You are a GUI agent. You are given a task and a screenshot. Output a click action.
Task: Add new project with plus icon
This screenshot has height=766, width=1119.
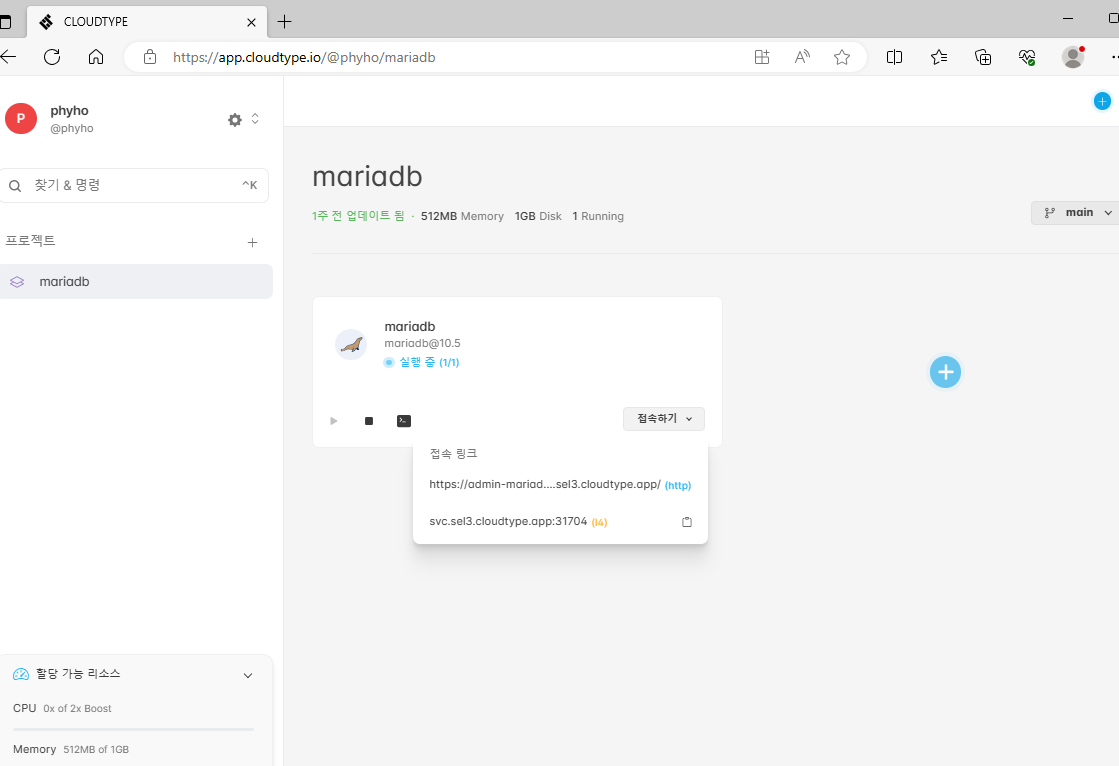click(x=252, y=243)
